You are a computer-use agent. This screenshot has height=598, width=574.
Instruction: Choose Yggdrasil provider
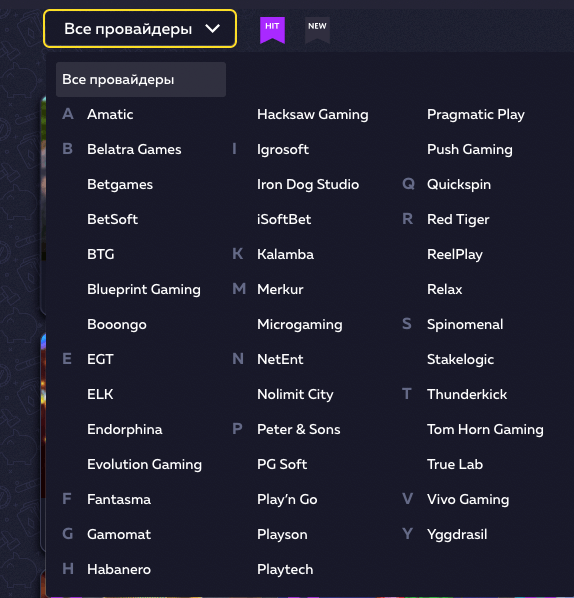point(457,535)
